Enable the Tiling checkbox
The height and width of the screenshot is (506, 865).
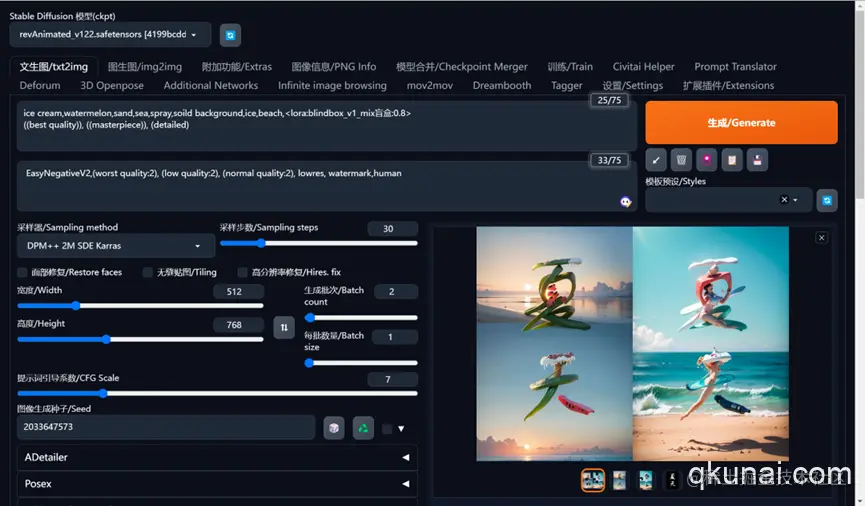coord(147,272)
